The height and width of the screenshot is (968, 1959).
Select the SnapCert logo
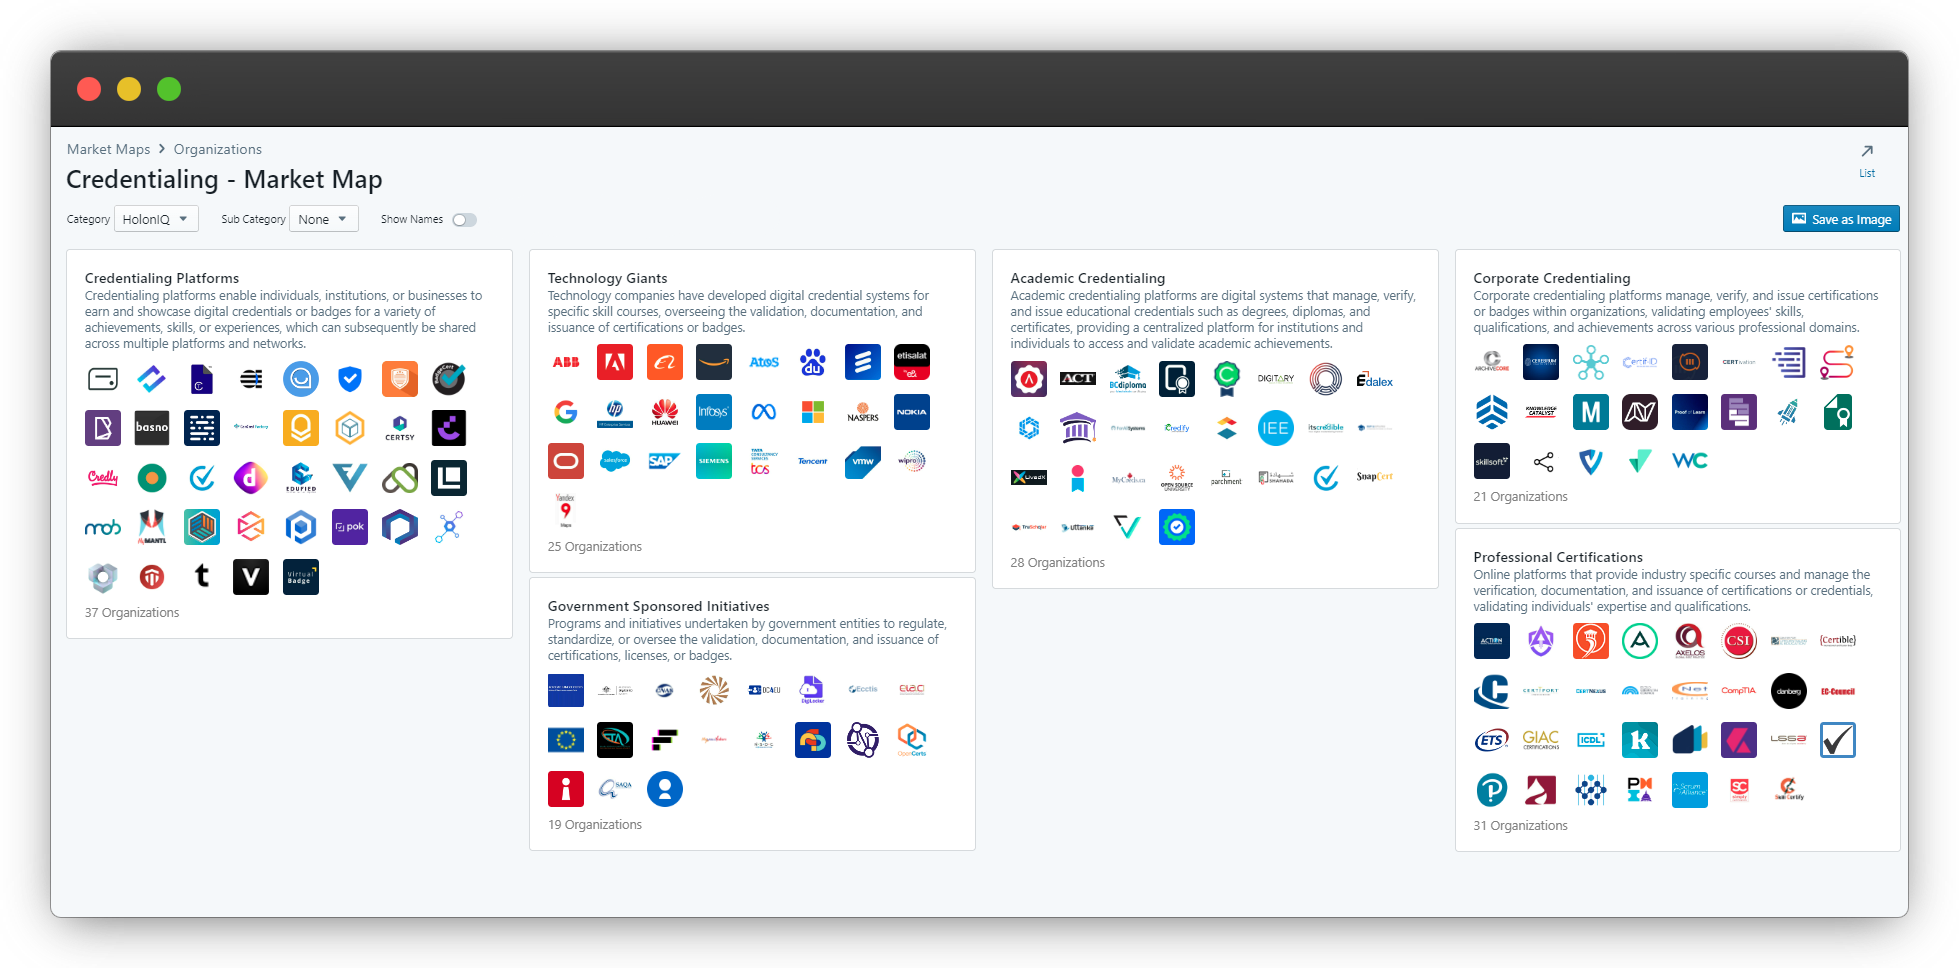1375,478
